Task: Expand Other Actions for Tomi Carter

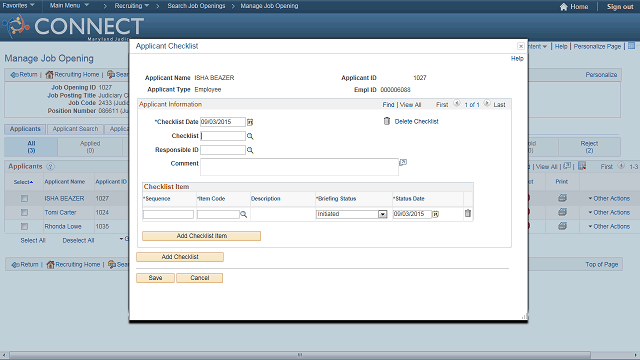Action: tap(609, 213)
